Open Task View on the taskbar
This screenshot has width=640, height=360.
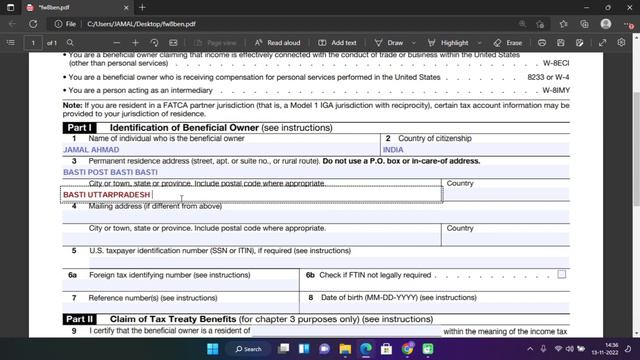[284, 349]
